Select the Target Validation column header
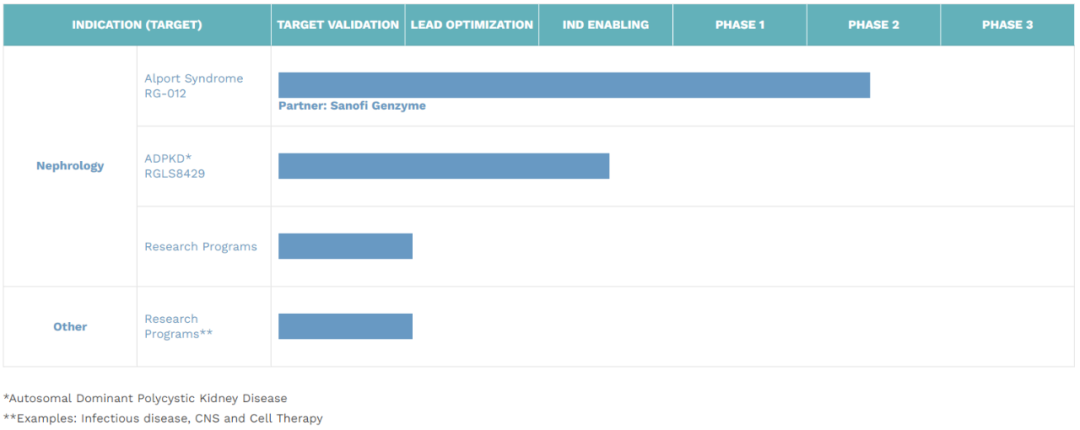 [338, 25]
